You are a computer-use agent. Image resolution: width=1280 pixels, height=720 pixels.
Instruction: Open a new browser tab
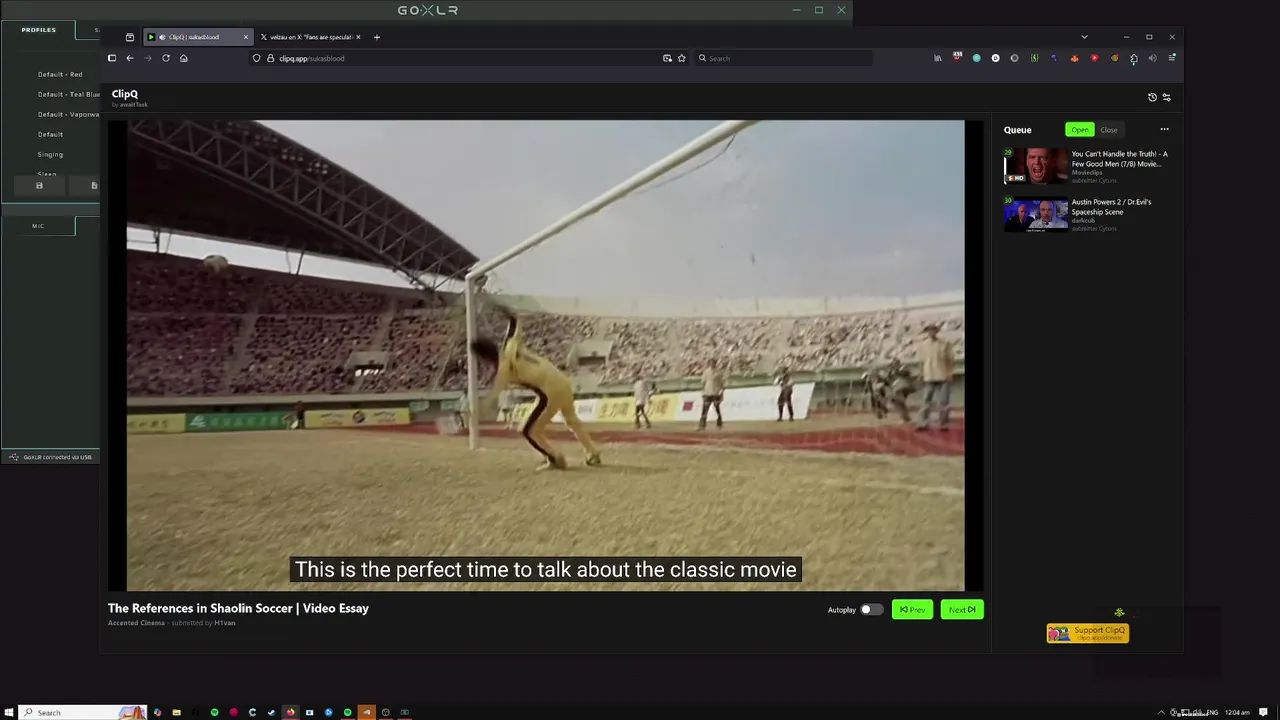[377, 37]
